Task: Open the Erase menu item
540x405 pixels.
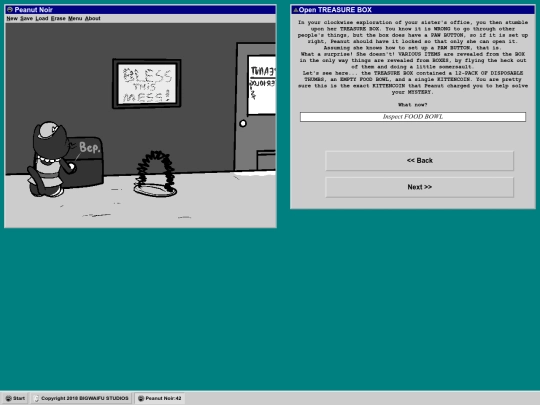Action: click(58, 18)
